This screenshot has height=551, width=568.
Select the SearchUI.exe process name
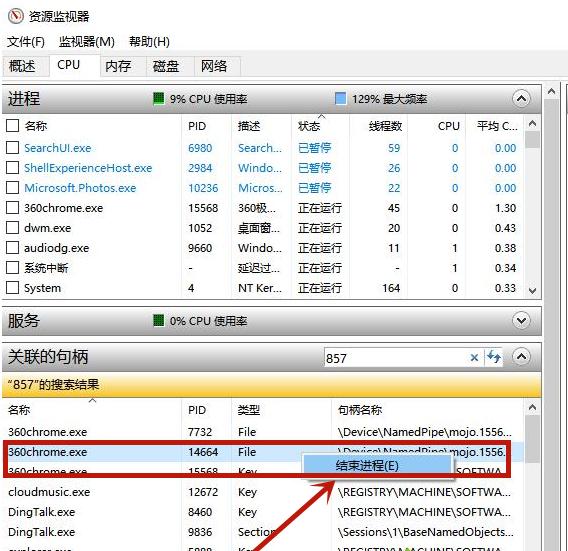tap(58, 148)
